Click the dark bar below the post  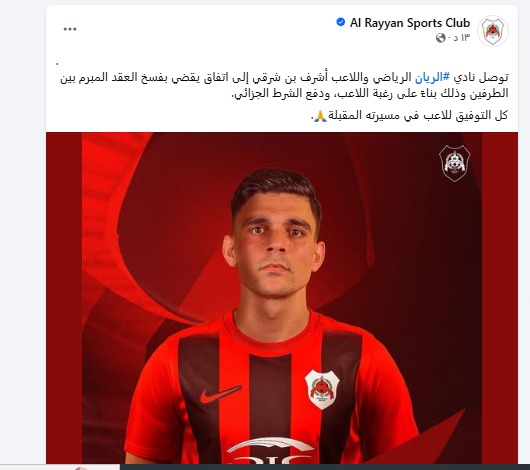pos(324,467)
